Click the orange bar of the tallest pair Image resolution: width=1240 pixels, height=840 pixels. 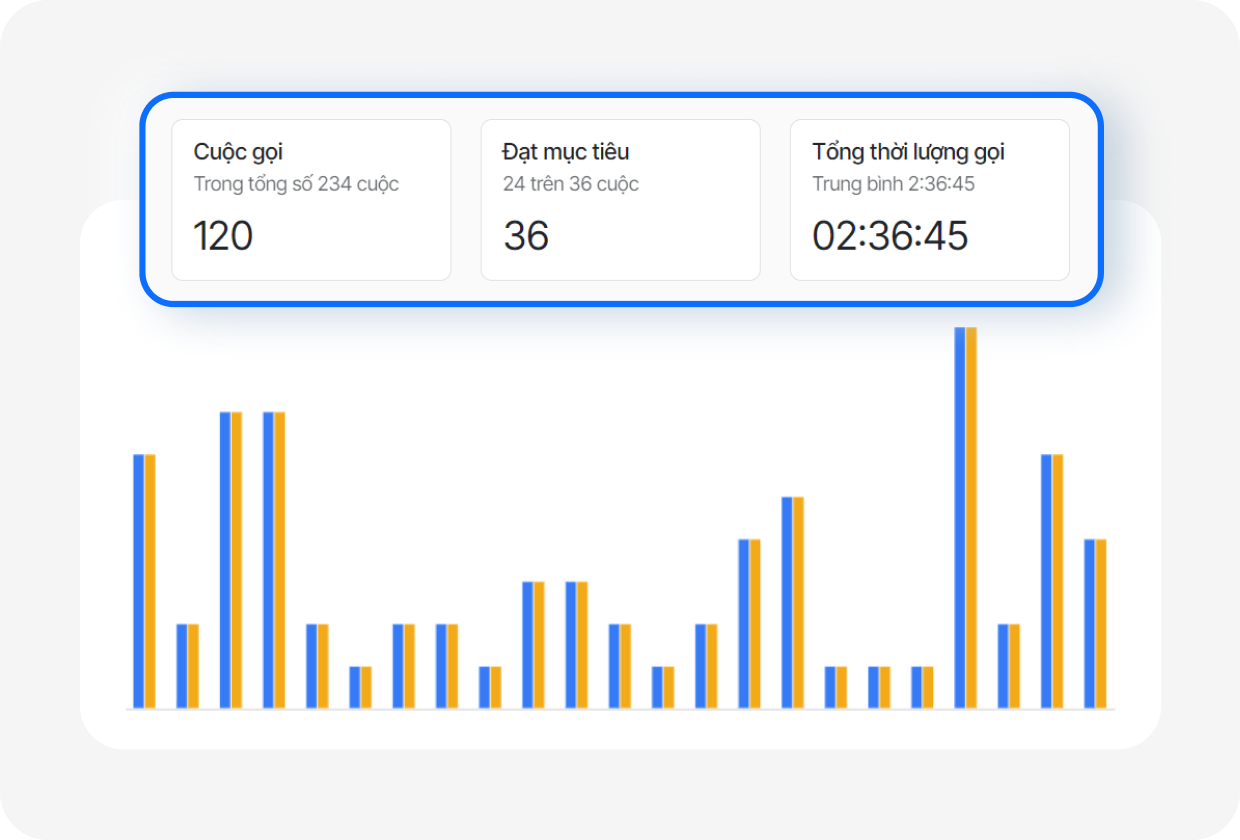pyautogui.click(x=971, y=518)
